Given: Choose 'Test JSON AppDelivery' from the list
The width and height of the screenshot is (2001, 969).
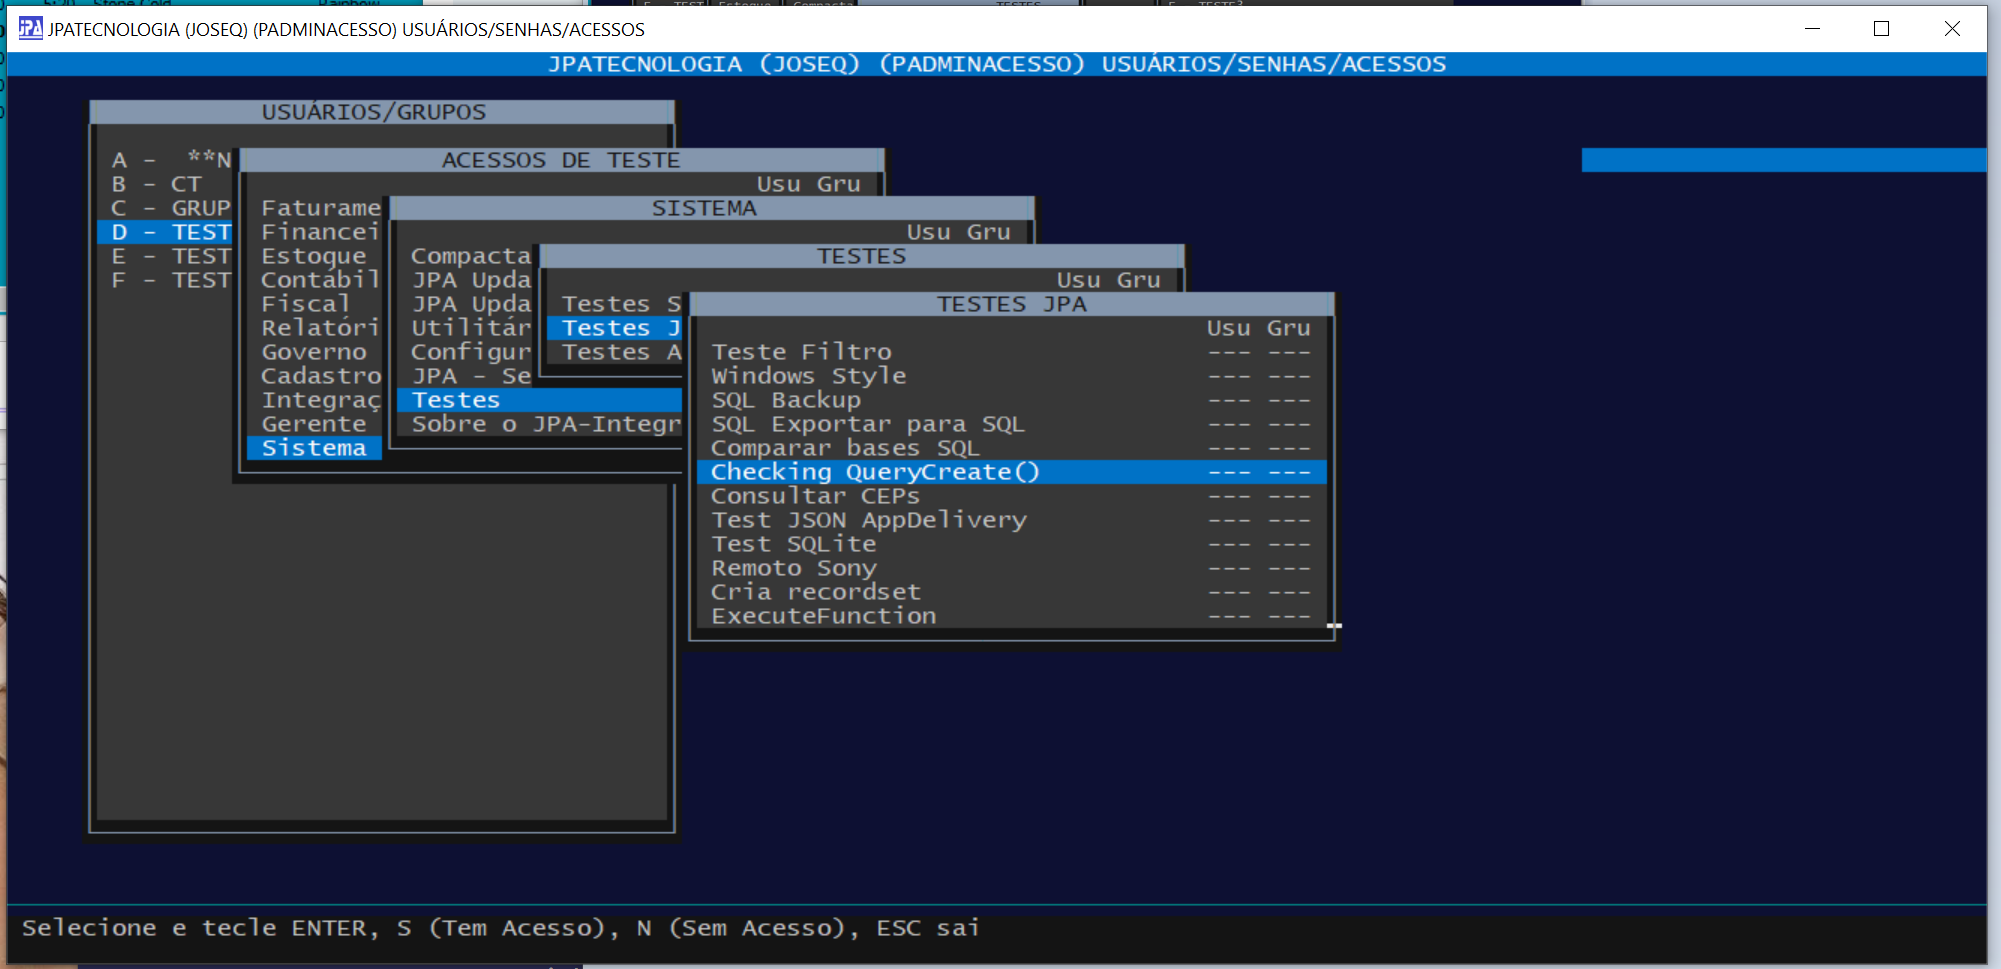Looking at the screenshot, I should click(1011, 520).
